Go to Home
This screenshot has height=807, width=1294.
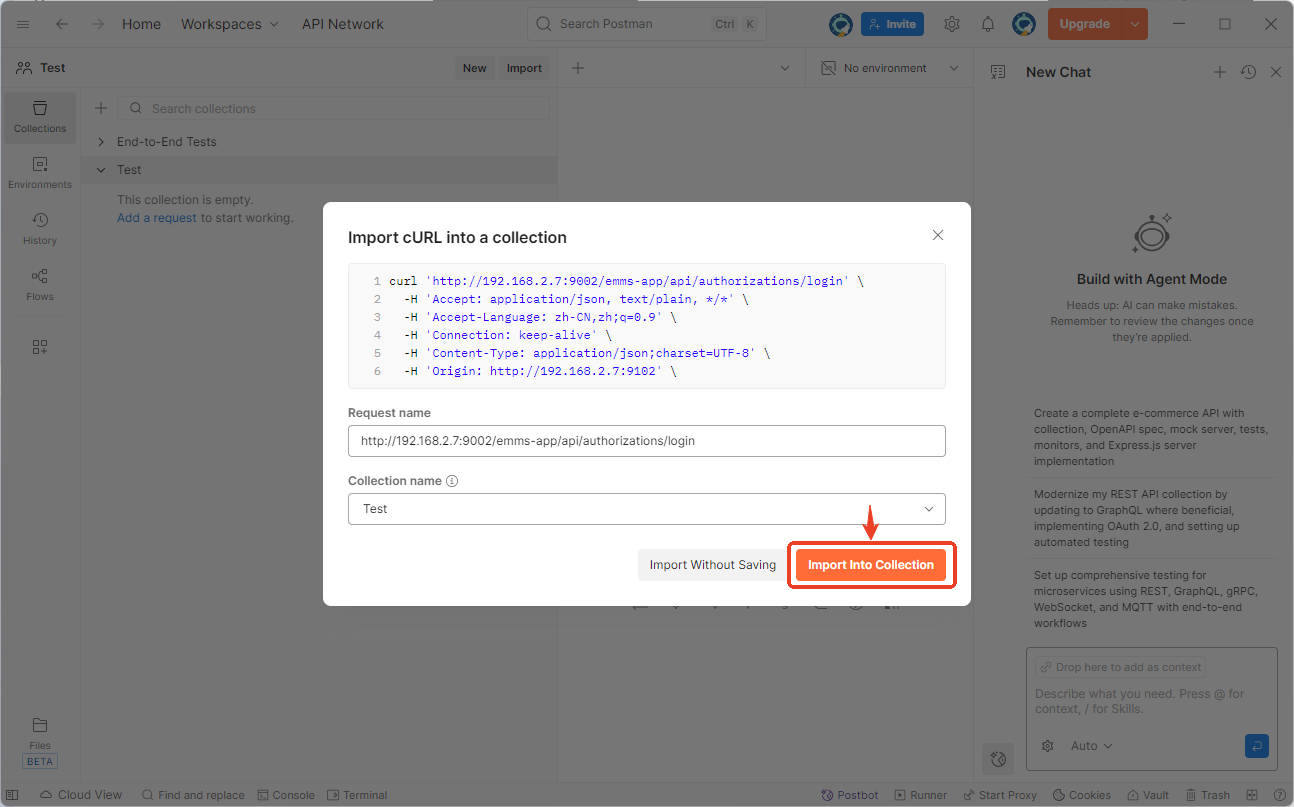coord(141,24)
